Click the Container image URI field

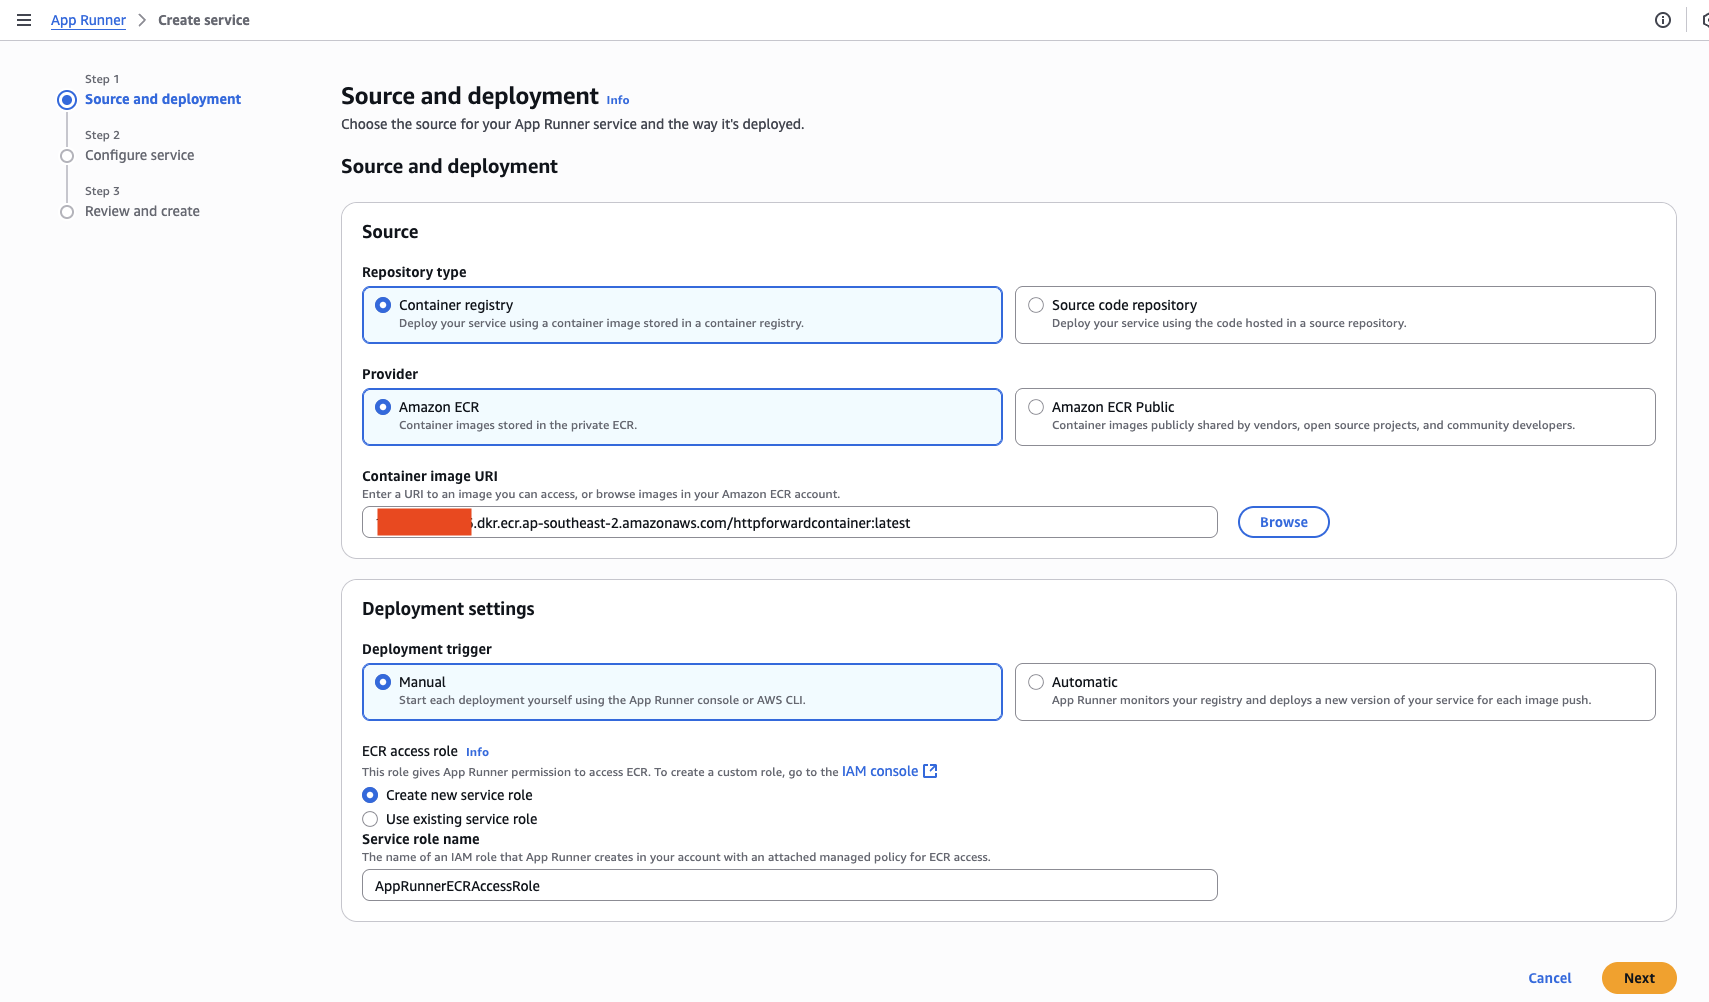(x=790, y=522)
